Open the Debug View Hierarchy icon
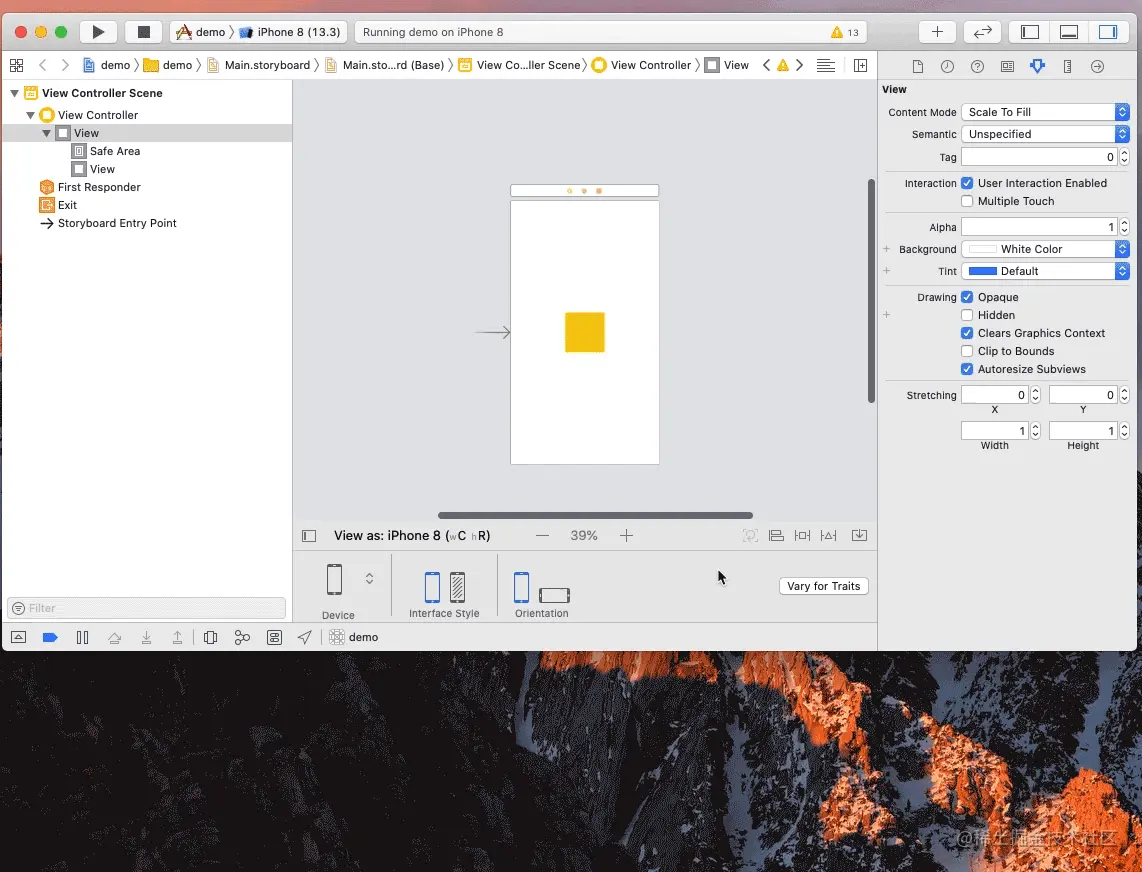 pos(210,637)
